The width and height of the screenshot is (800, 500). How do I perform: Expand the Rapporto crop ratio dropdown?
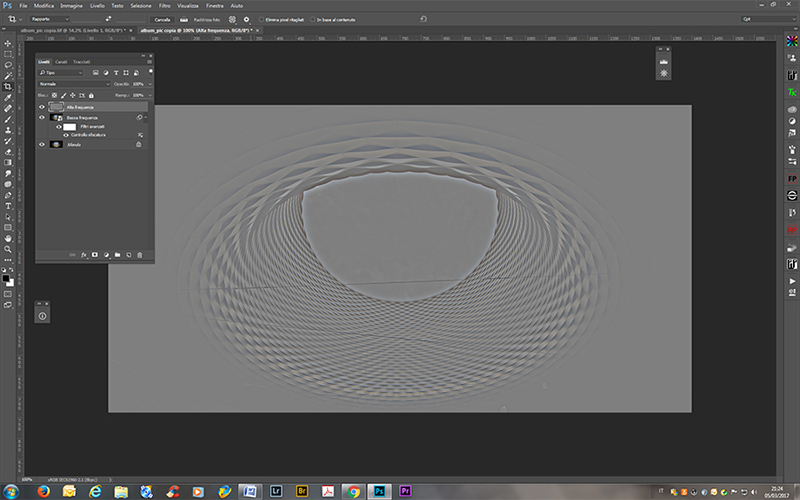pos(52,19)
